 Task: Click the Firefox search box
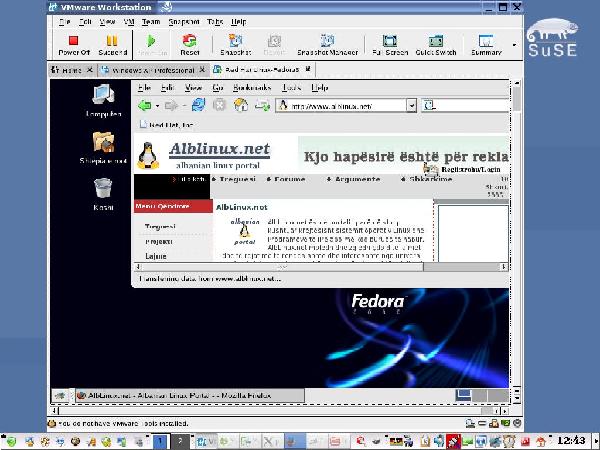point(466,105)
